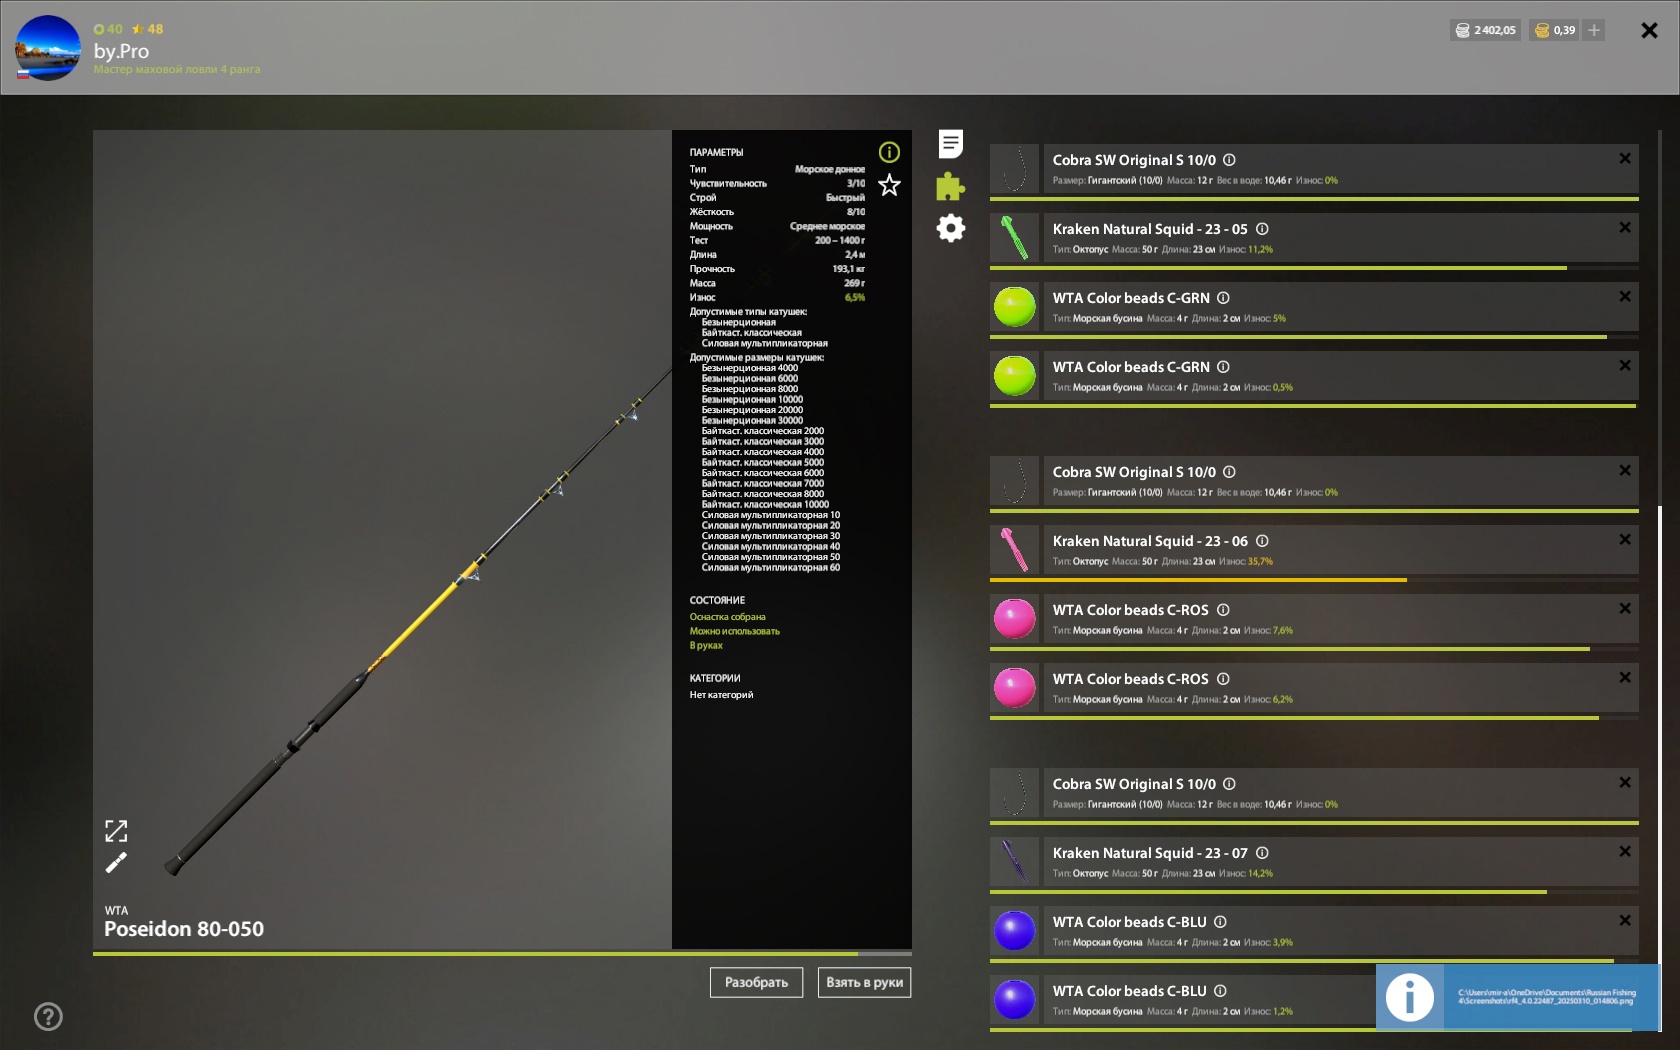Screen dimensions: 1680x1050
Task: Select first green bead thumbnail
Action: point(1015,307)
